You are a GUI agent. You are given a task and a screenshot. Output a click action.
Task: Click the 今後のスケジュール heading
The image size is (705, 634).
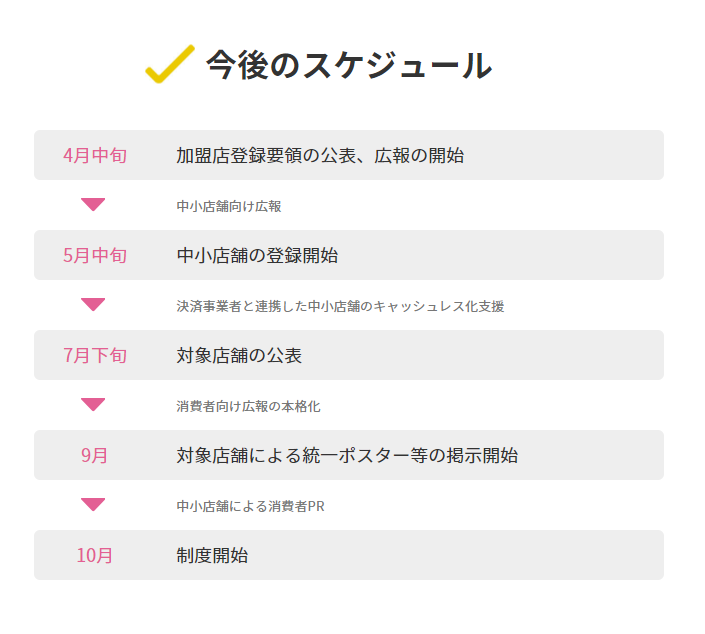348,65
